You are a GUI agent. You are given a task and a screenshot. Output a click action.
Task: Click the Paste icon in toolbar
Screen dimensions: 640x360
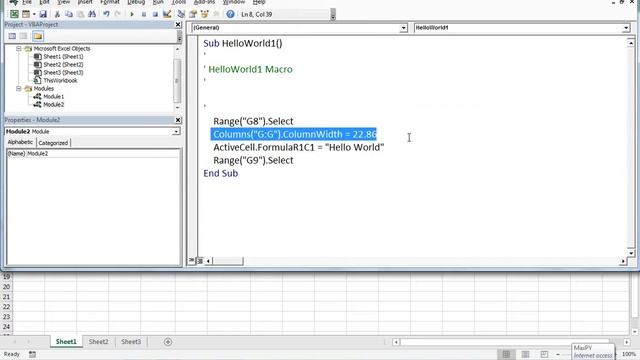(80, 14)
